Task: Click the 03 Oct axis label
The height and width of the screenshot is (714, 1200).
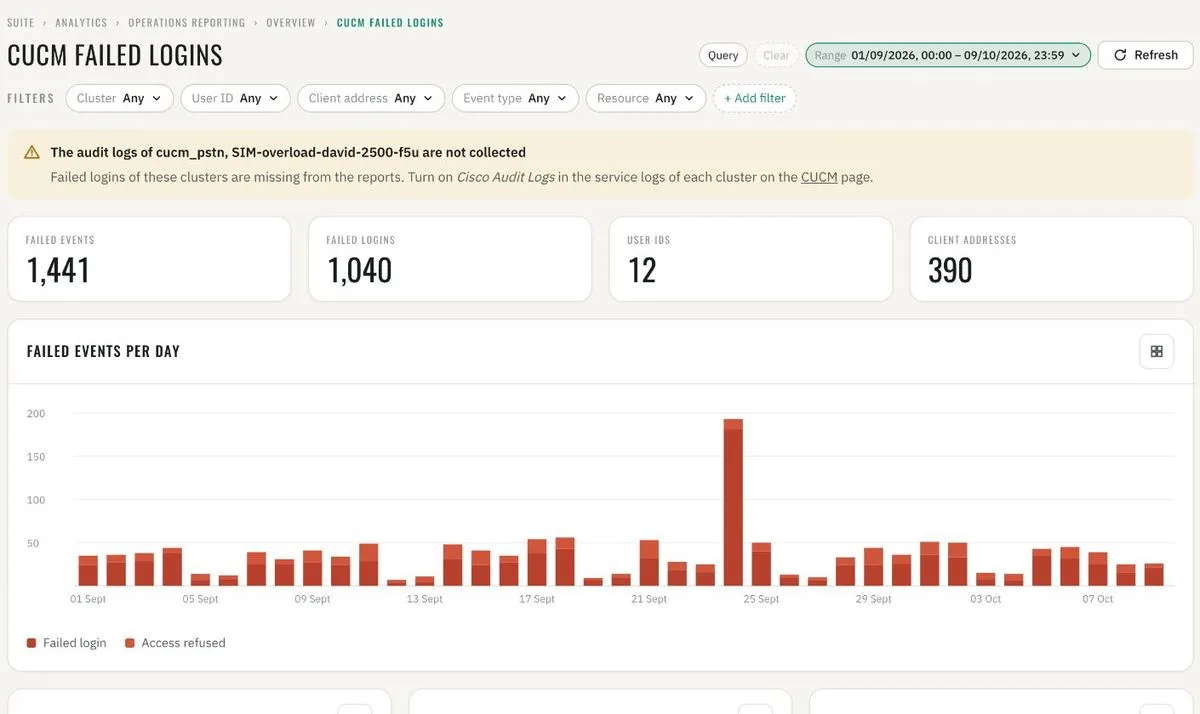Action: (985, 599)
